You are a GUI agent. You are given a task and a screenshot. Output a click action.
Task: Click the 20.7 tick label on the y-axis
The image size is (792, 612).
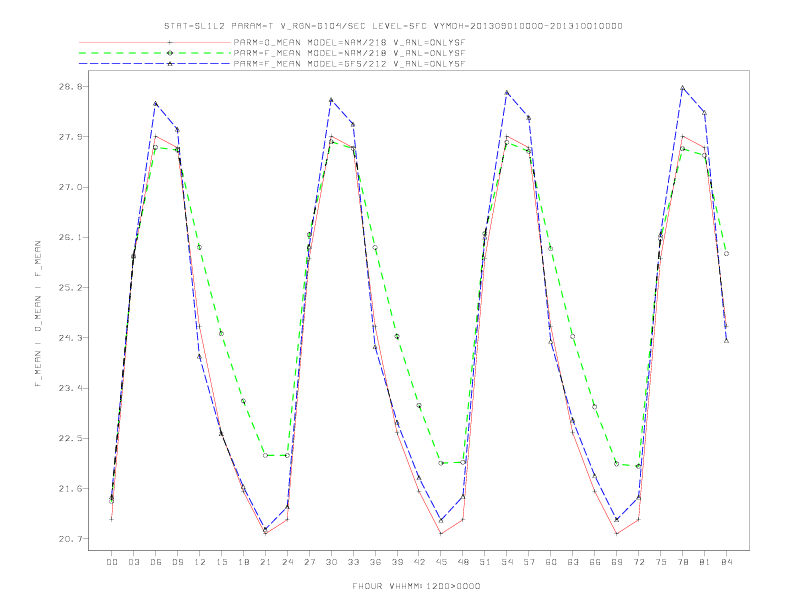69,539
